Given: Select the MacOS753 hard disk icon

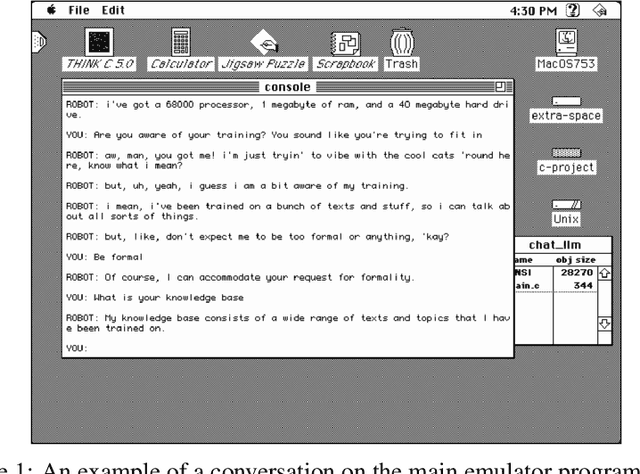Looking at the screenshot, I should pos(566,42).
